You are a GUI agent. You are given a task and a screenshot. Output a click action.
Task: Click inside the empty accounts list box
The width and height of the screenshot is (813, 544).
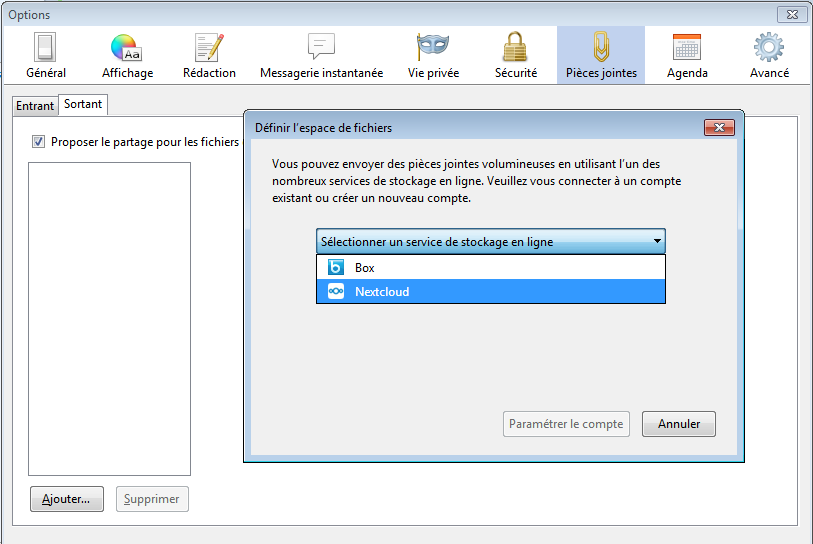point(109,318)
